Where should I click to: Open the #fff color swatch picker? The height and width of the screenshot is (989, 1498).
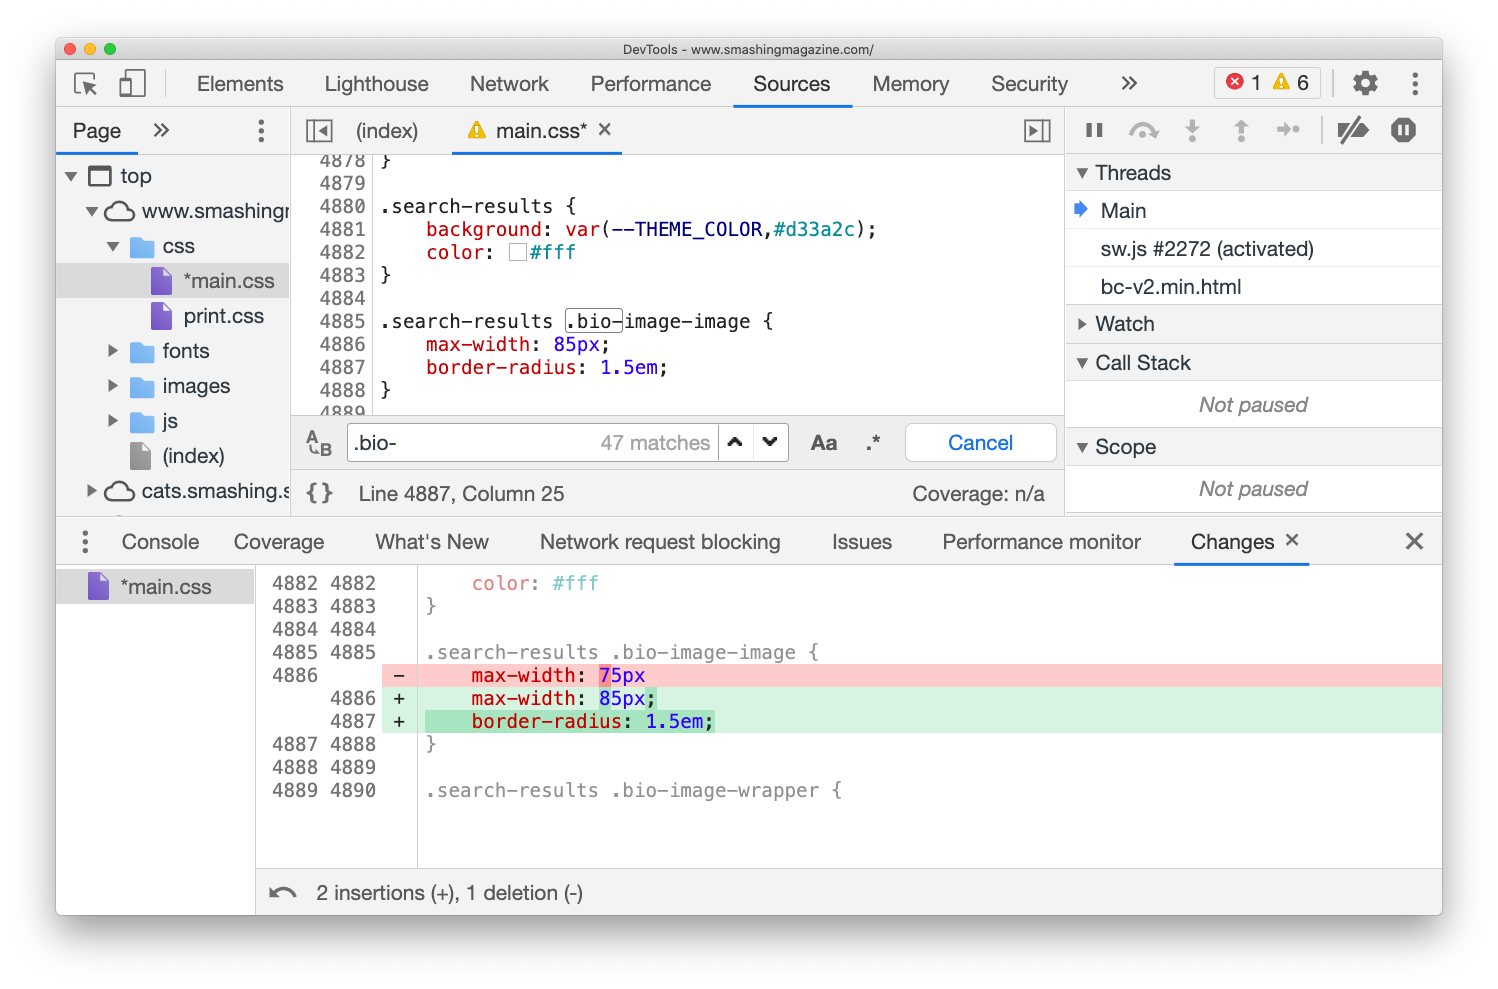518,252
